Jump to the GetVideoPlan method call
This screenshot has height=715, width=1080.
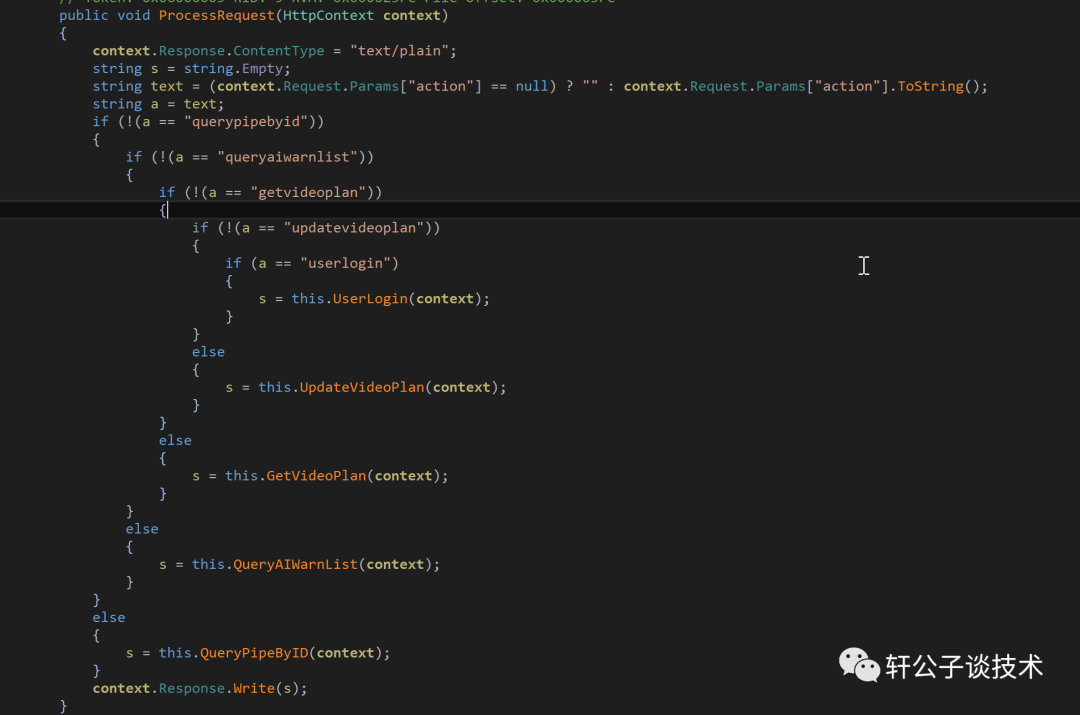[x=316, y=476]
